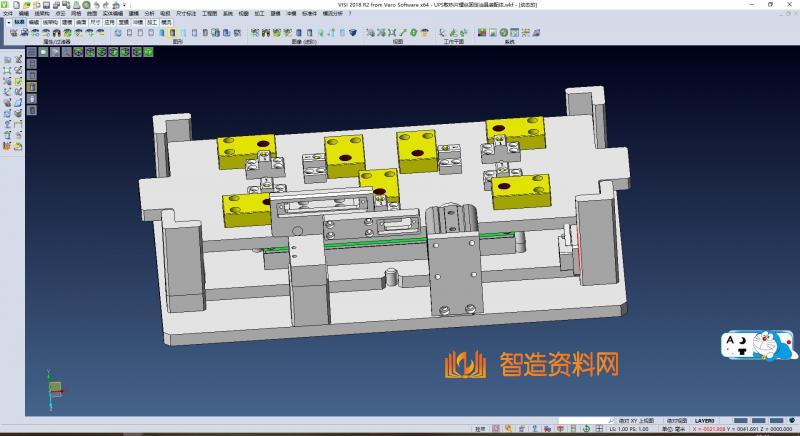Click the green rectangle selection icon in left toolbar
The image size is (800, 436).
[7, 70]
